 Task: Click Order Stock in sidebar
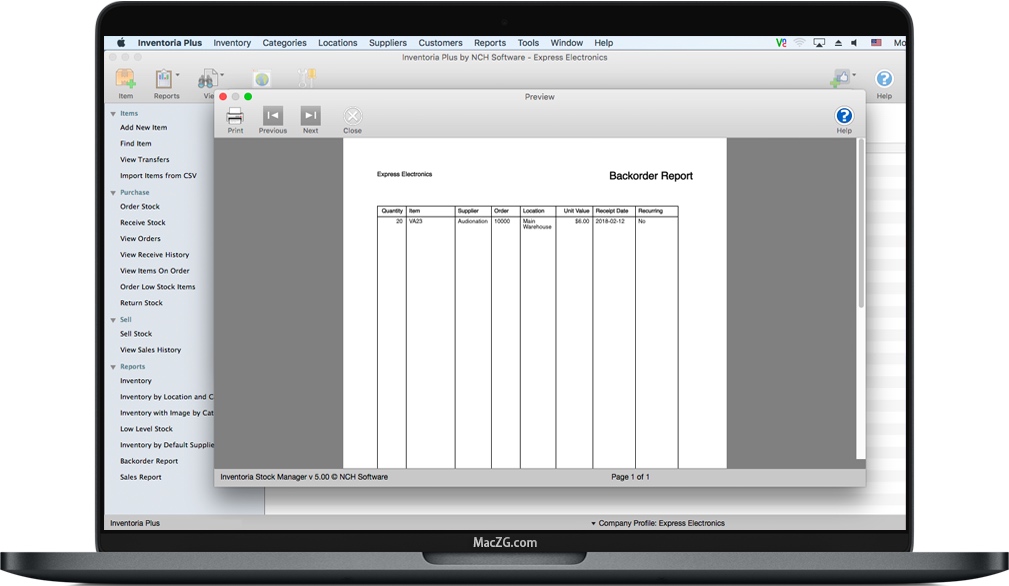click(140, 207)
